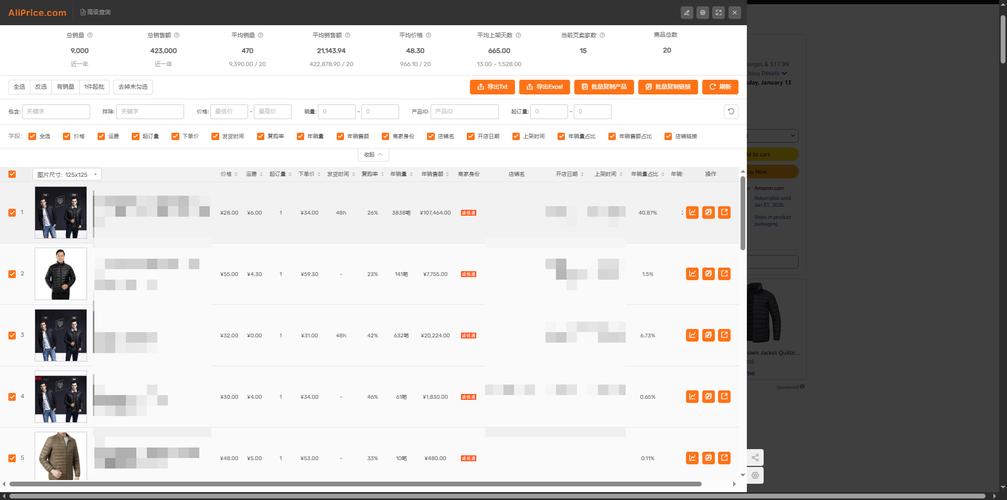
Task: Click the maximum price input field
Action: 272,112
